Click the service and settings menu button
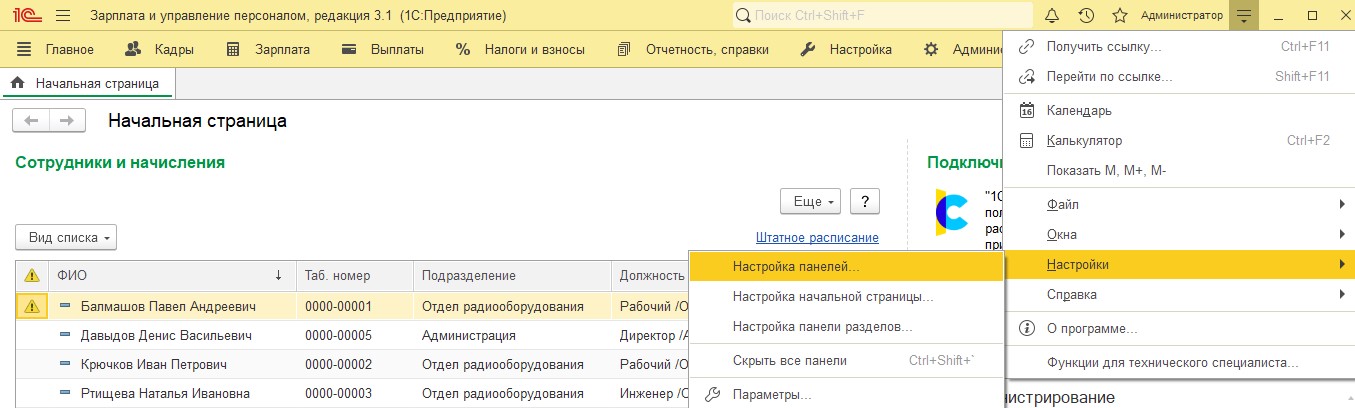 [1243, 16]
